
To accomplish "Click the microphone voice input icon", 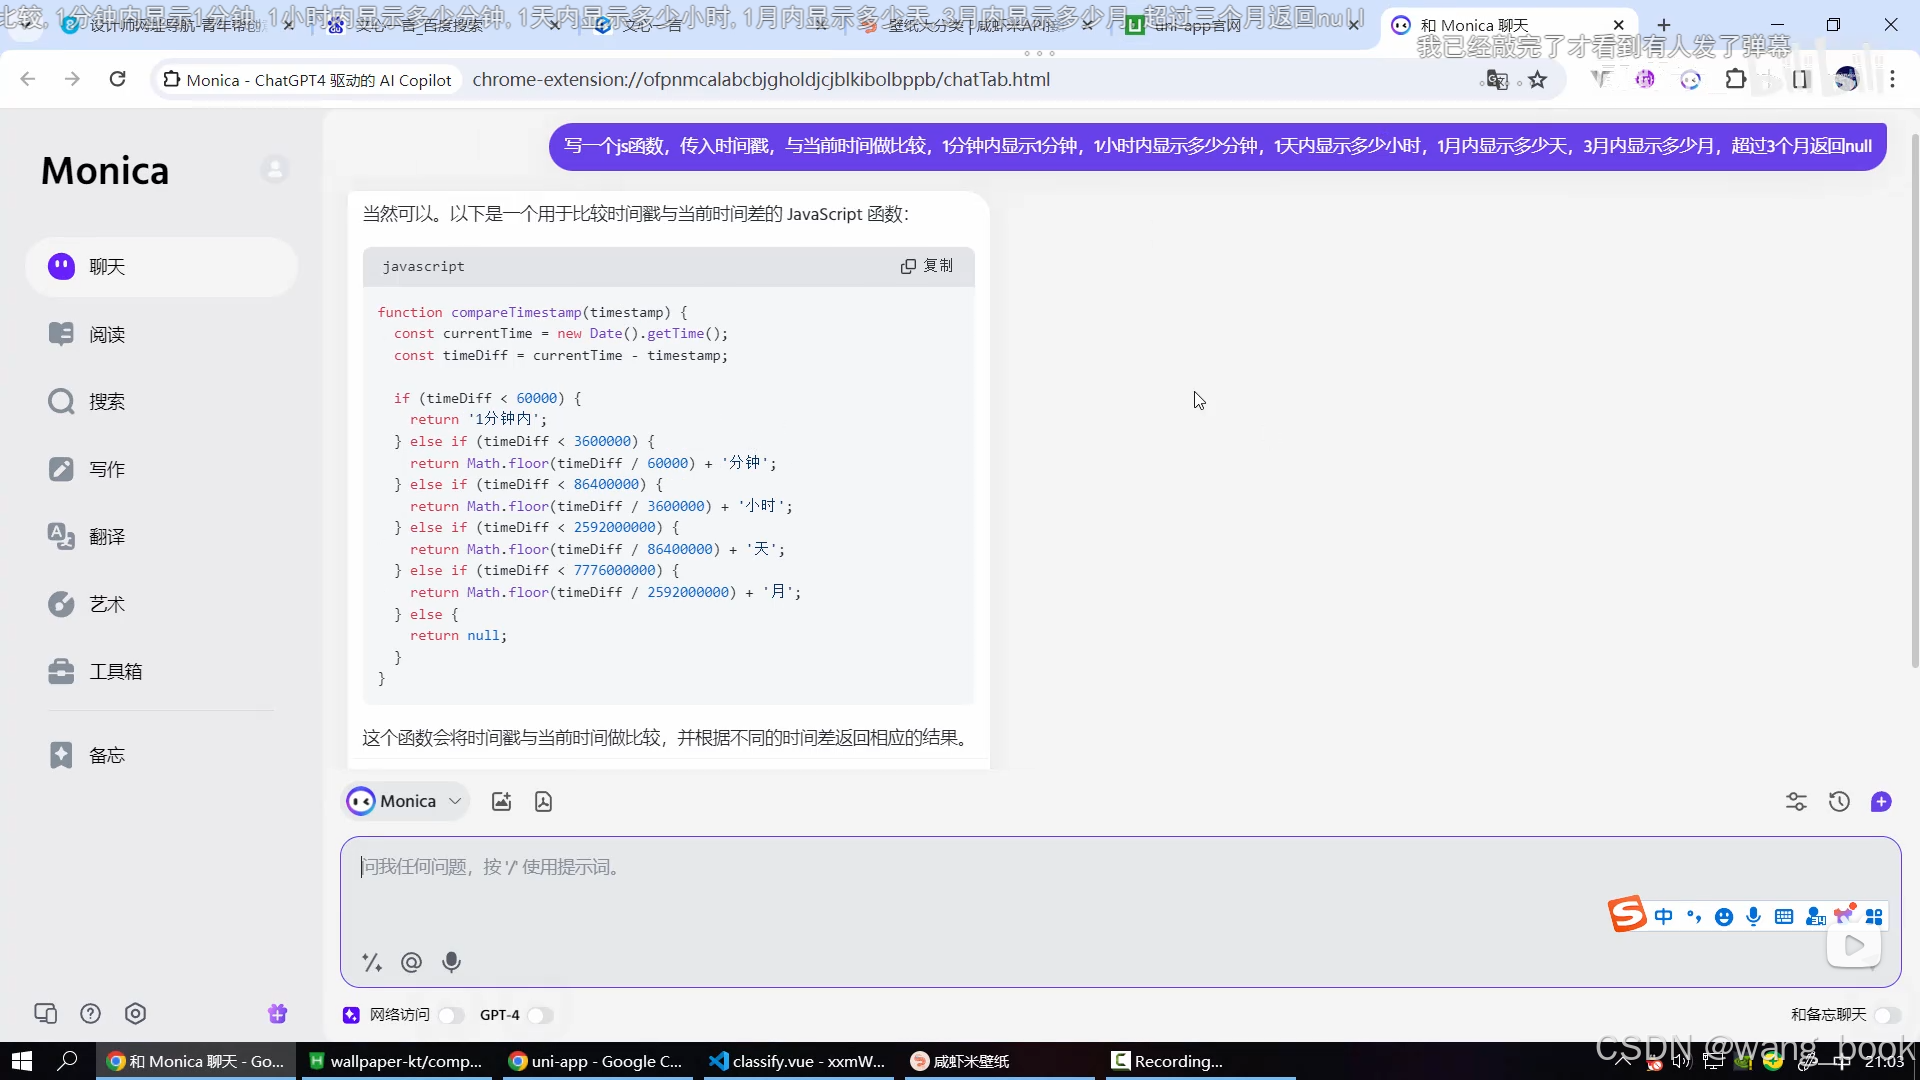I will (x=451, y=962).
